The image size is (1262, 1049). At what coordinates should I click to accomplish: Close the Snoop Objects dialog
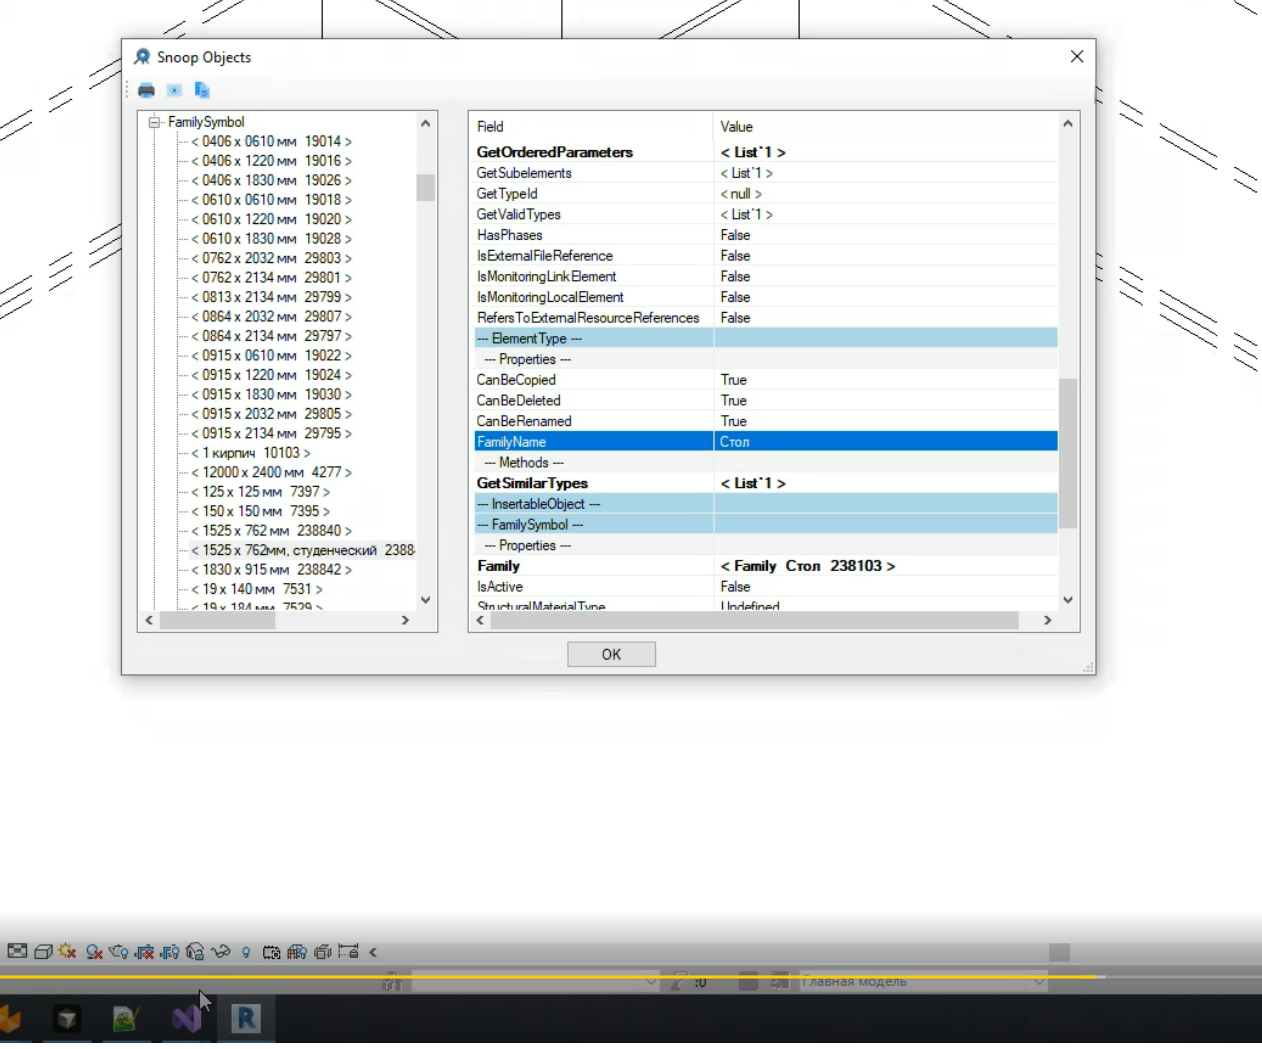click(1077, 56)
